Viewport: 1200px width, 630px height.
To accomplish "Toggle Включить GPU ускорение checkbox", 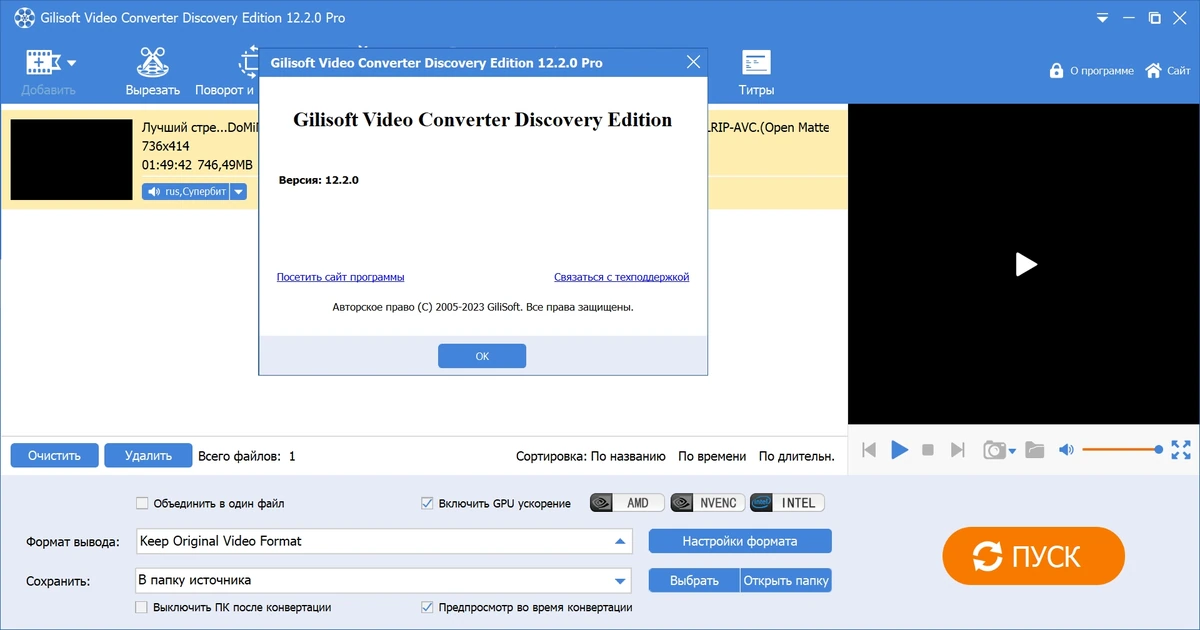I will click(428, 503).
